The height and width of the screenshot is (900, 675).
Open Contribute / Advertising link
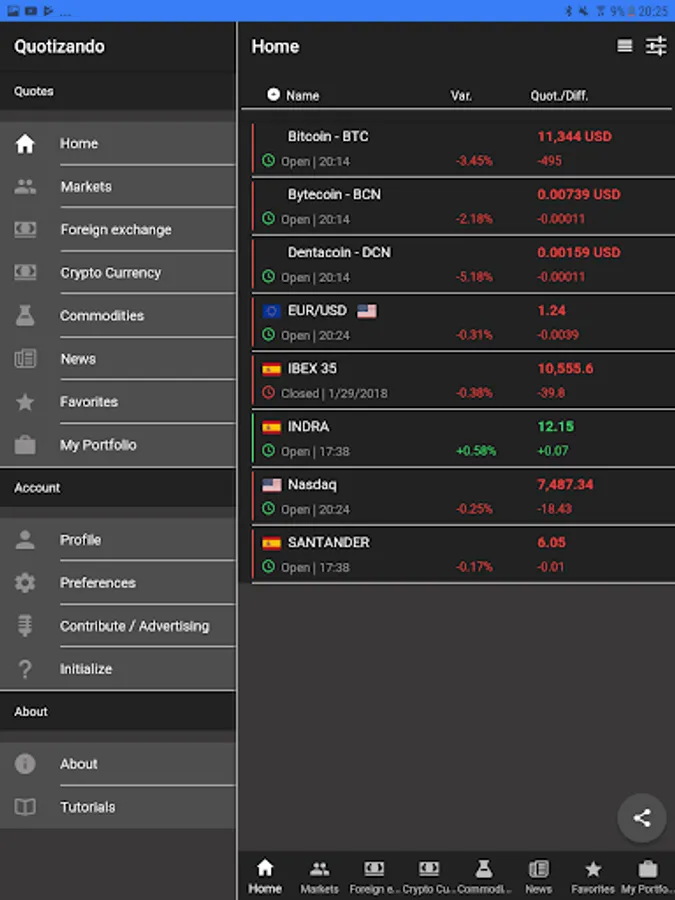coord(134,626)
